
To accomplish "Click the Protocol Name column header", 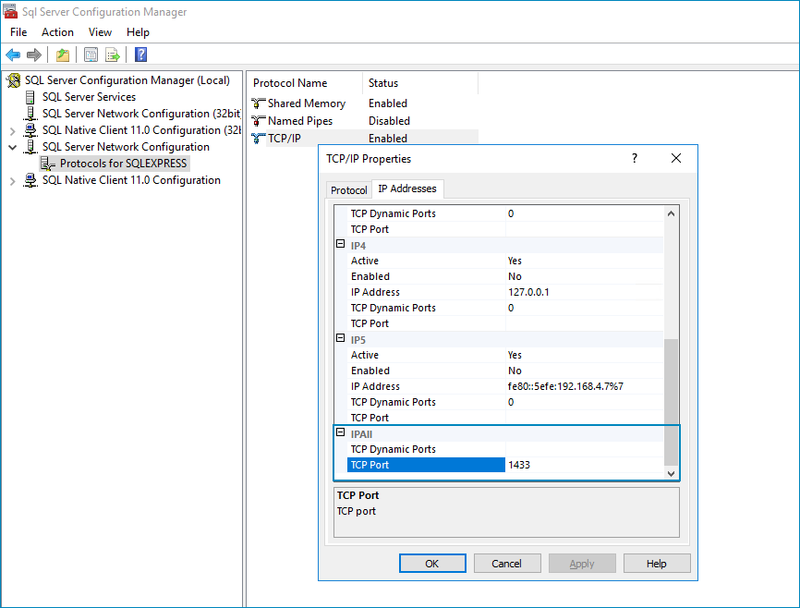I will 306,83.
